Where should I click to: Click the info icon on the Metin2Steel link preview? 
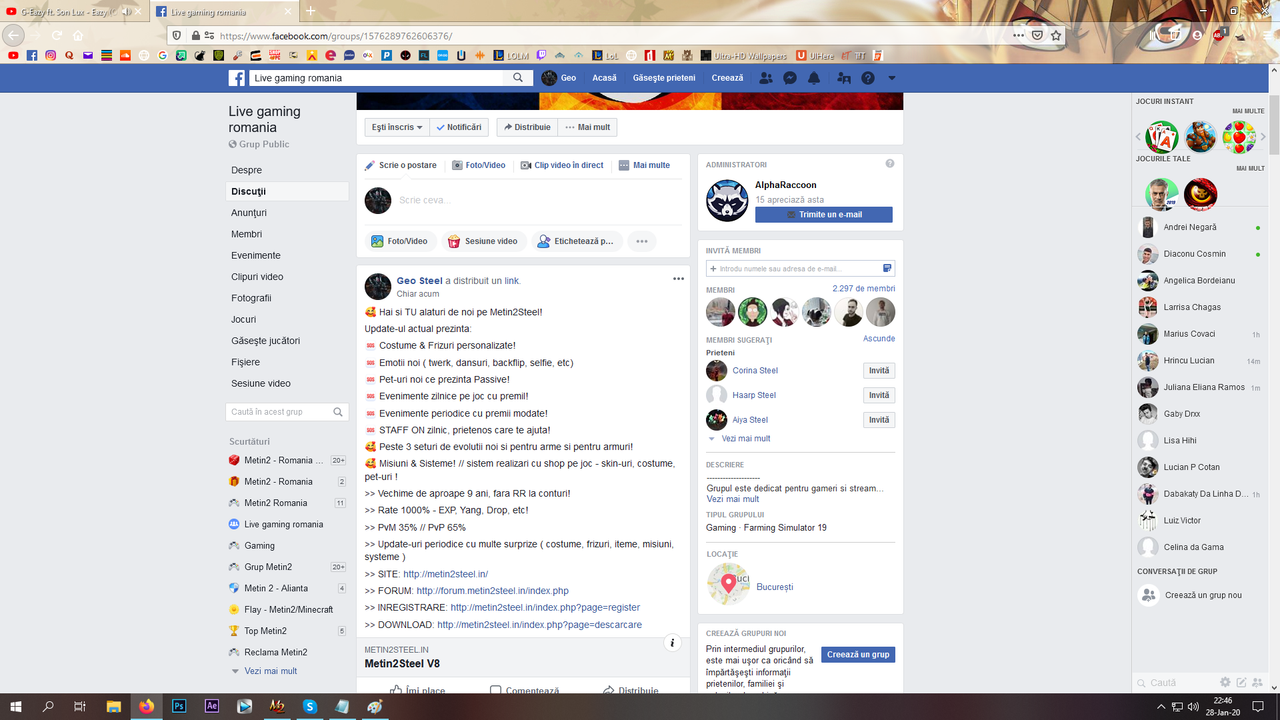coord(673,643)
